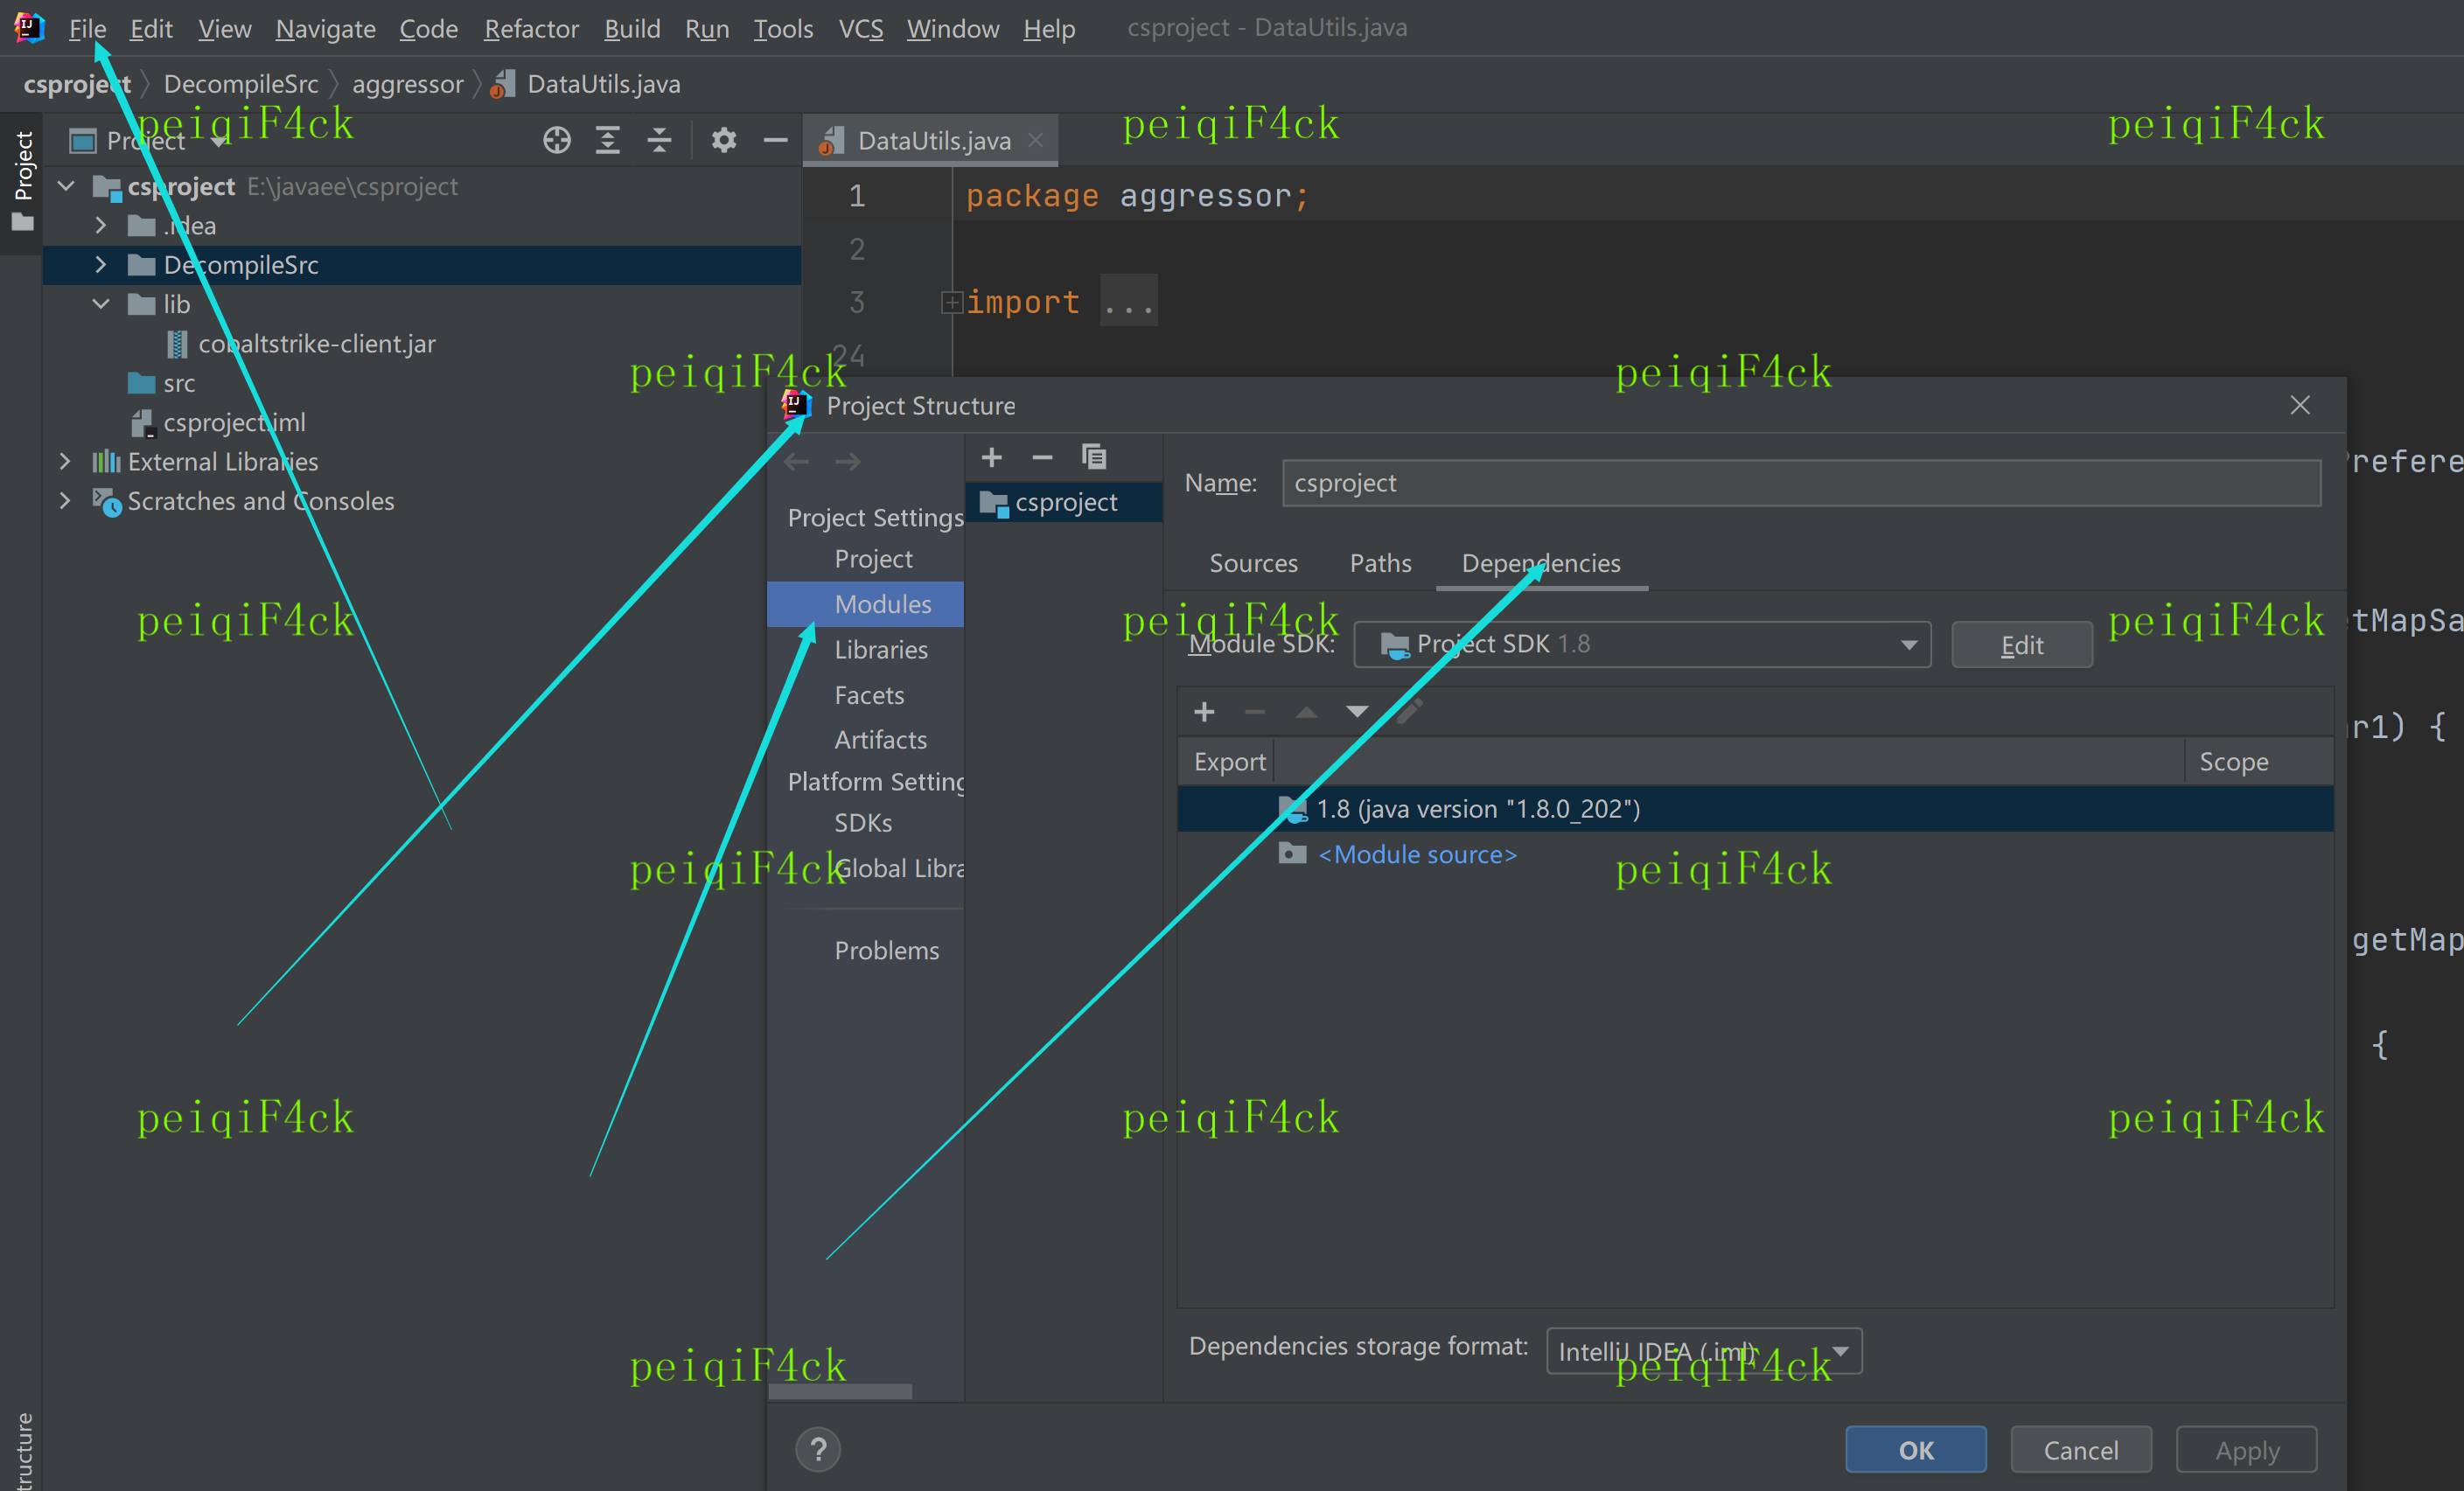
Task: Select SDKs under Platform Settings
Action: click(863, 823)
